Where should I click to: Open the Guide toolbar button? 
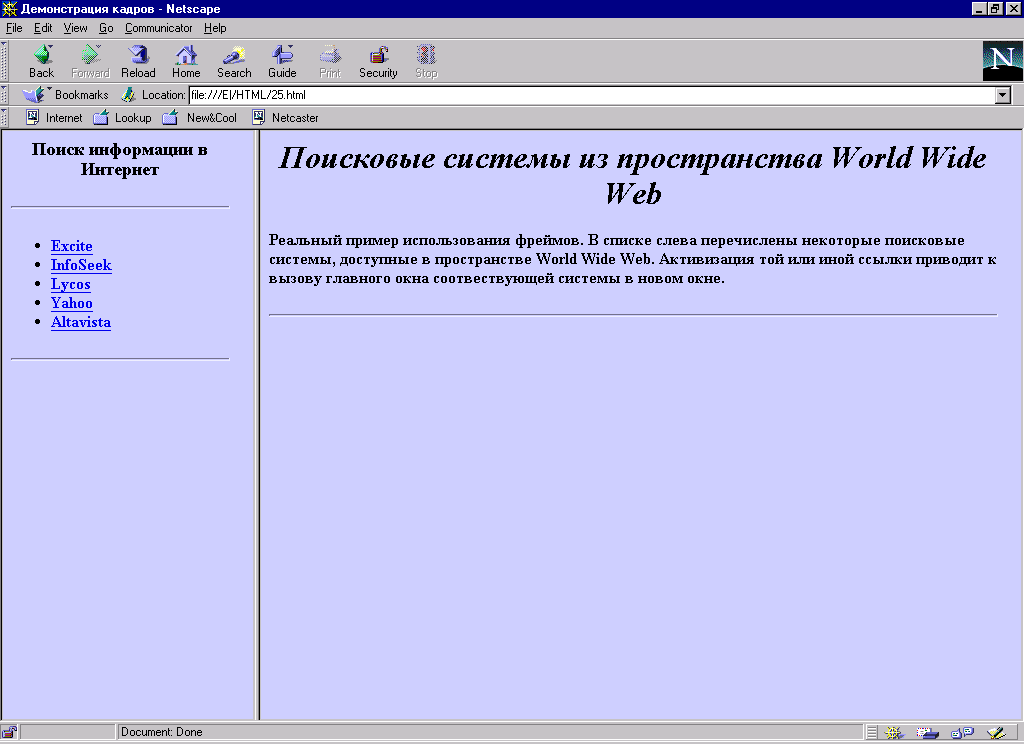282,61
